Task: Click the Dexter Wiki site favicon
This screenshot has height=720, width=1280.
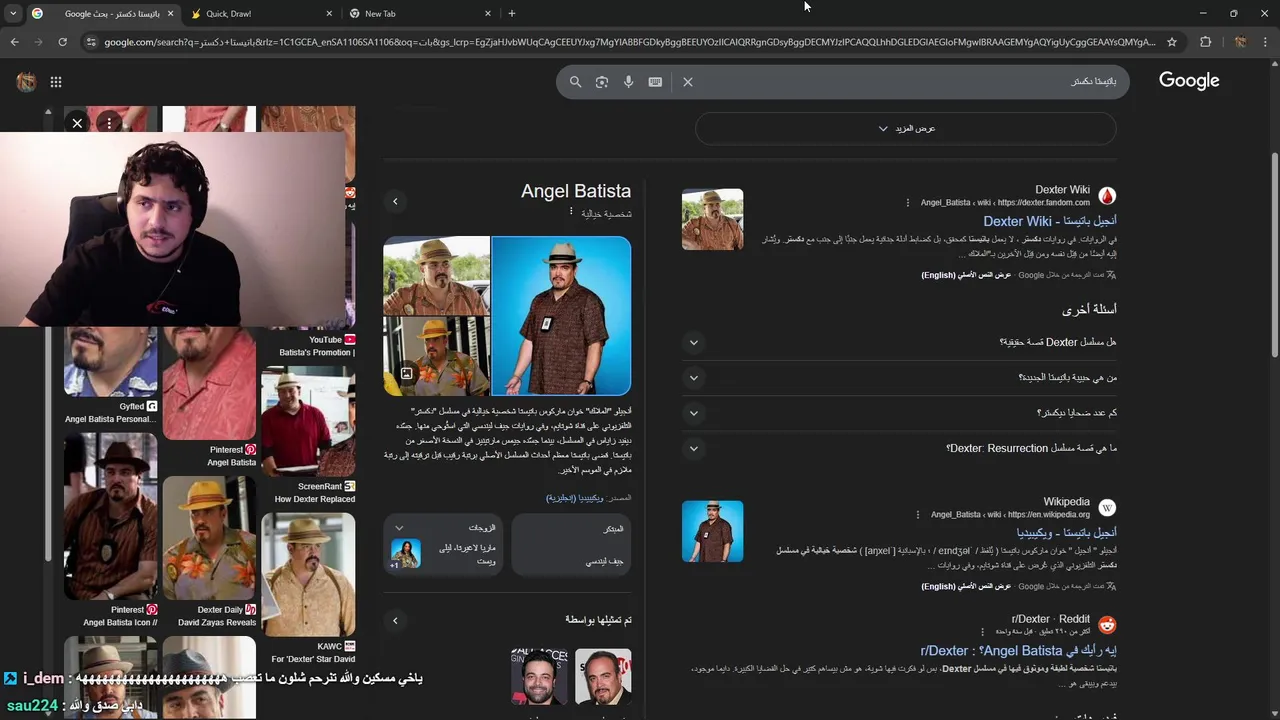Action: pos(1107,196)
